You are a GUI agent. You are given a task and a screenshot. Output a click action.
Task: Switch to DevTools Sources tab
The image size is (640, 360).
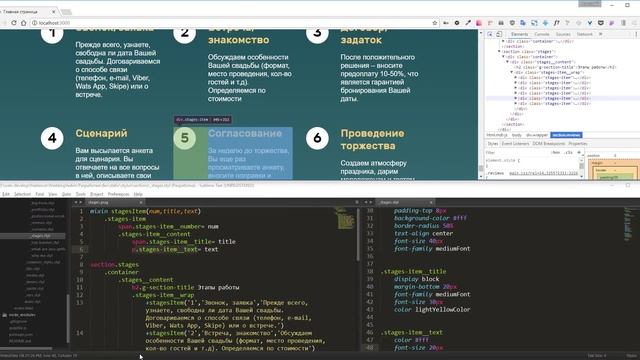(x=563, y=34)
